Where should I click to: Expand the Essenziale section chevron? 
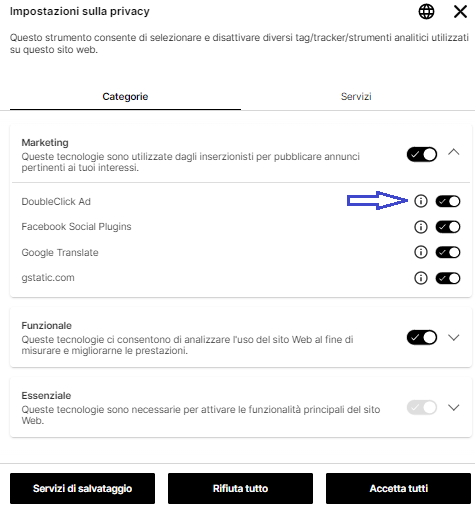click(x=454, y=407)
